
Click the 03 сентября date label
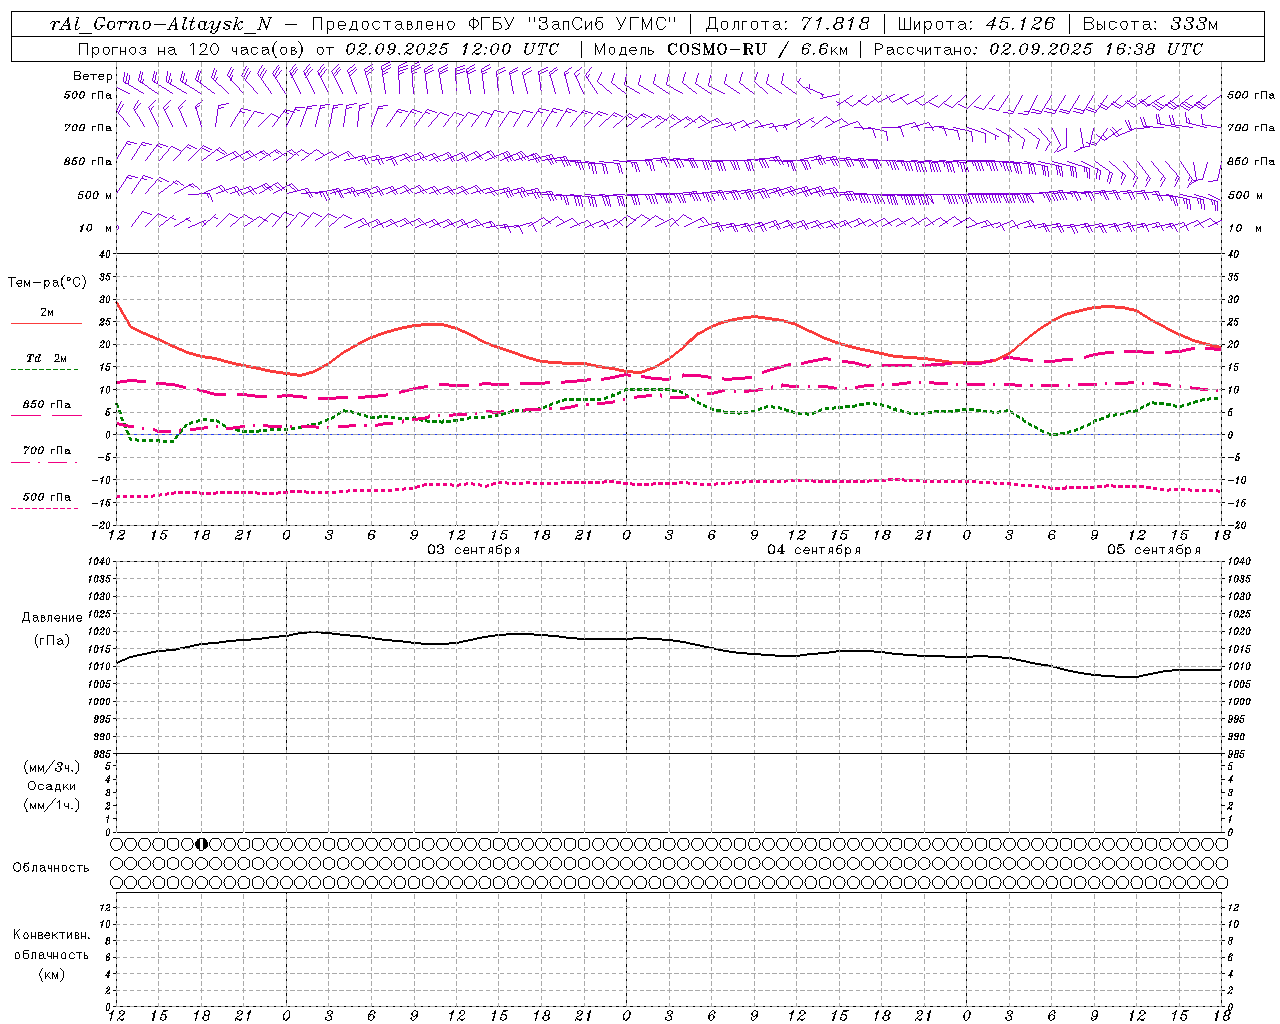(x=474, y=550)
